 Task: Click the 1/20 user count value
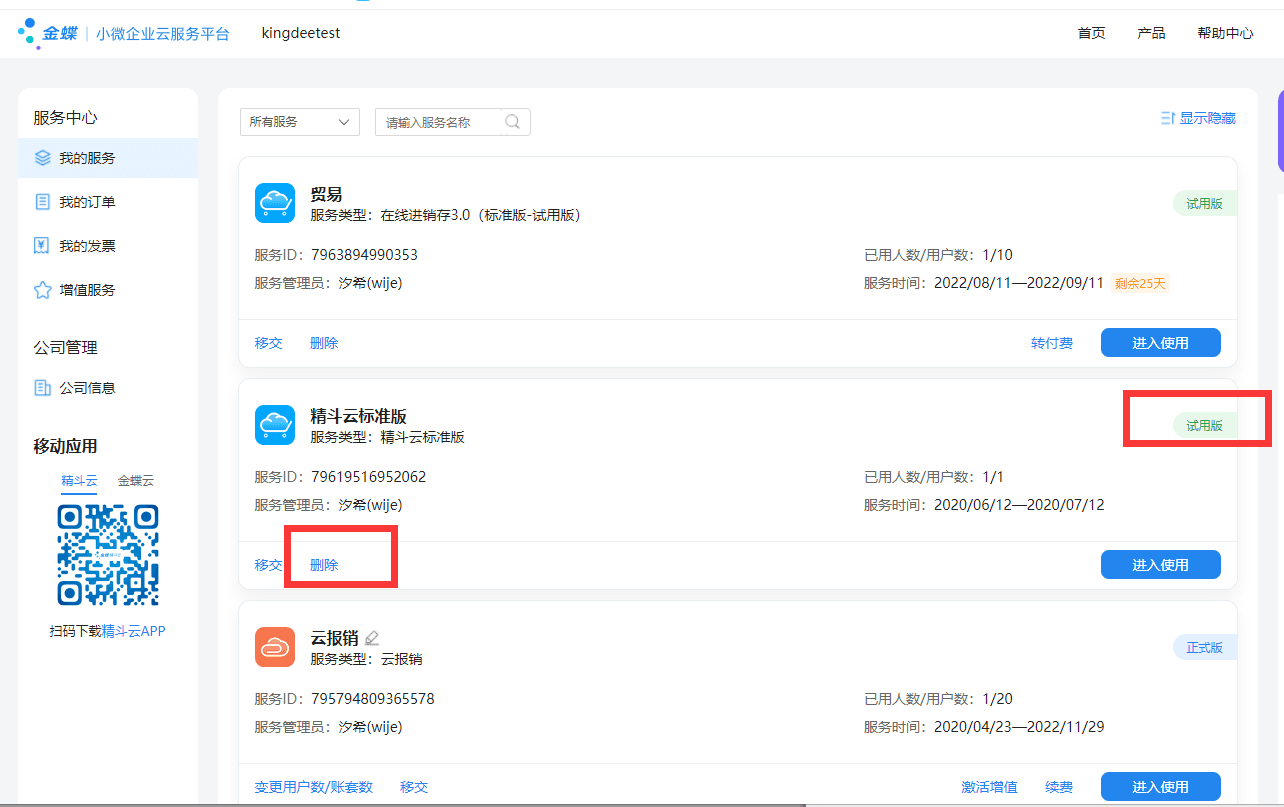[x=997, y=699]
